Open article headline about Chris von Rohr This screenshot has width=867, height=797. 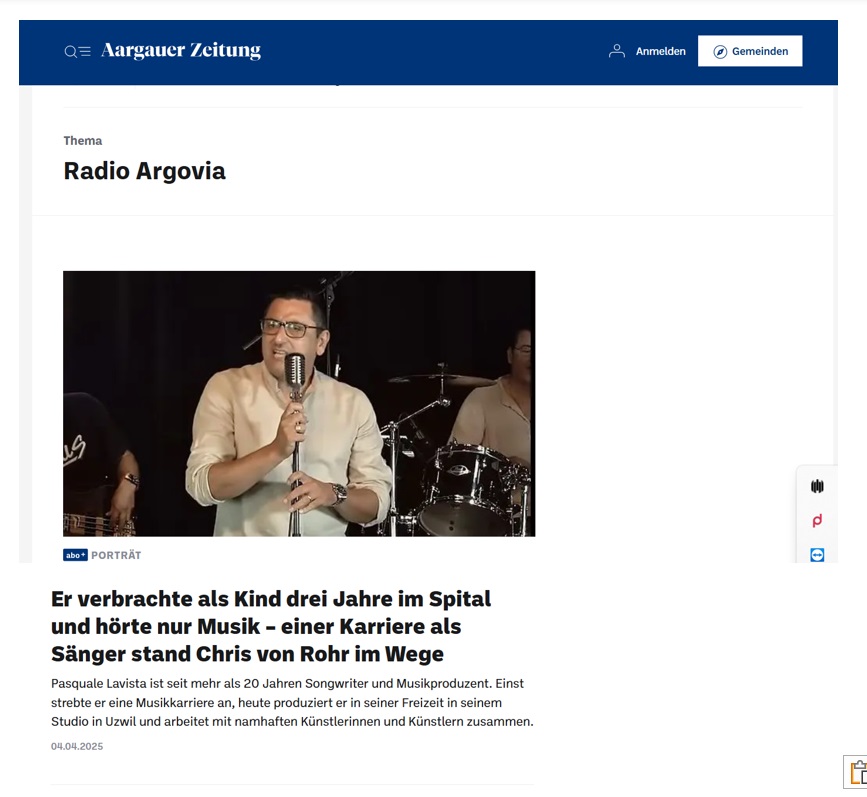271,626
